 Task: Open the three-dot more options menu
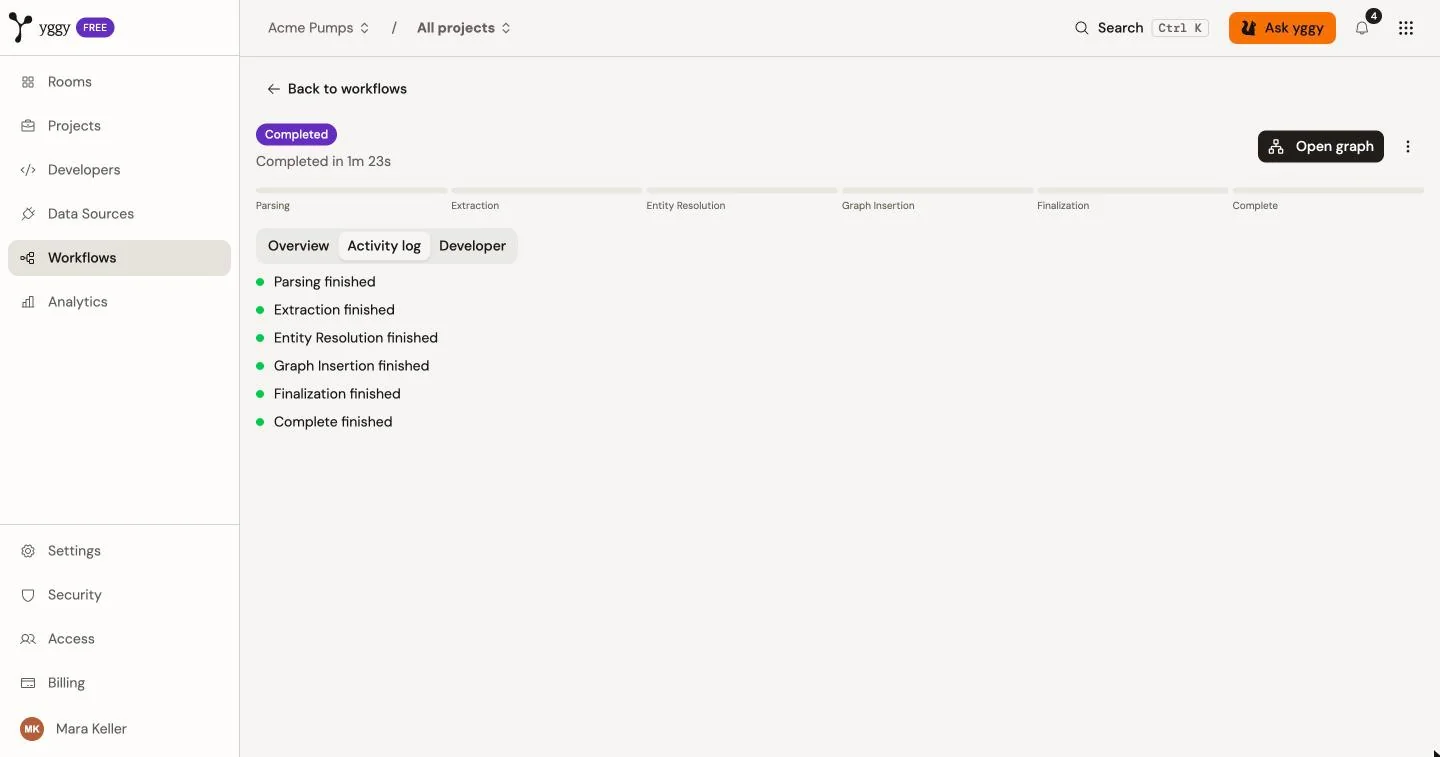(1408, 147)
